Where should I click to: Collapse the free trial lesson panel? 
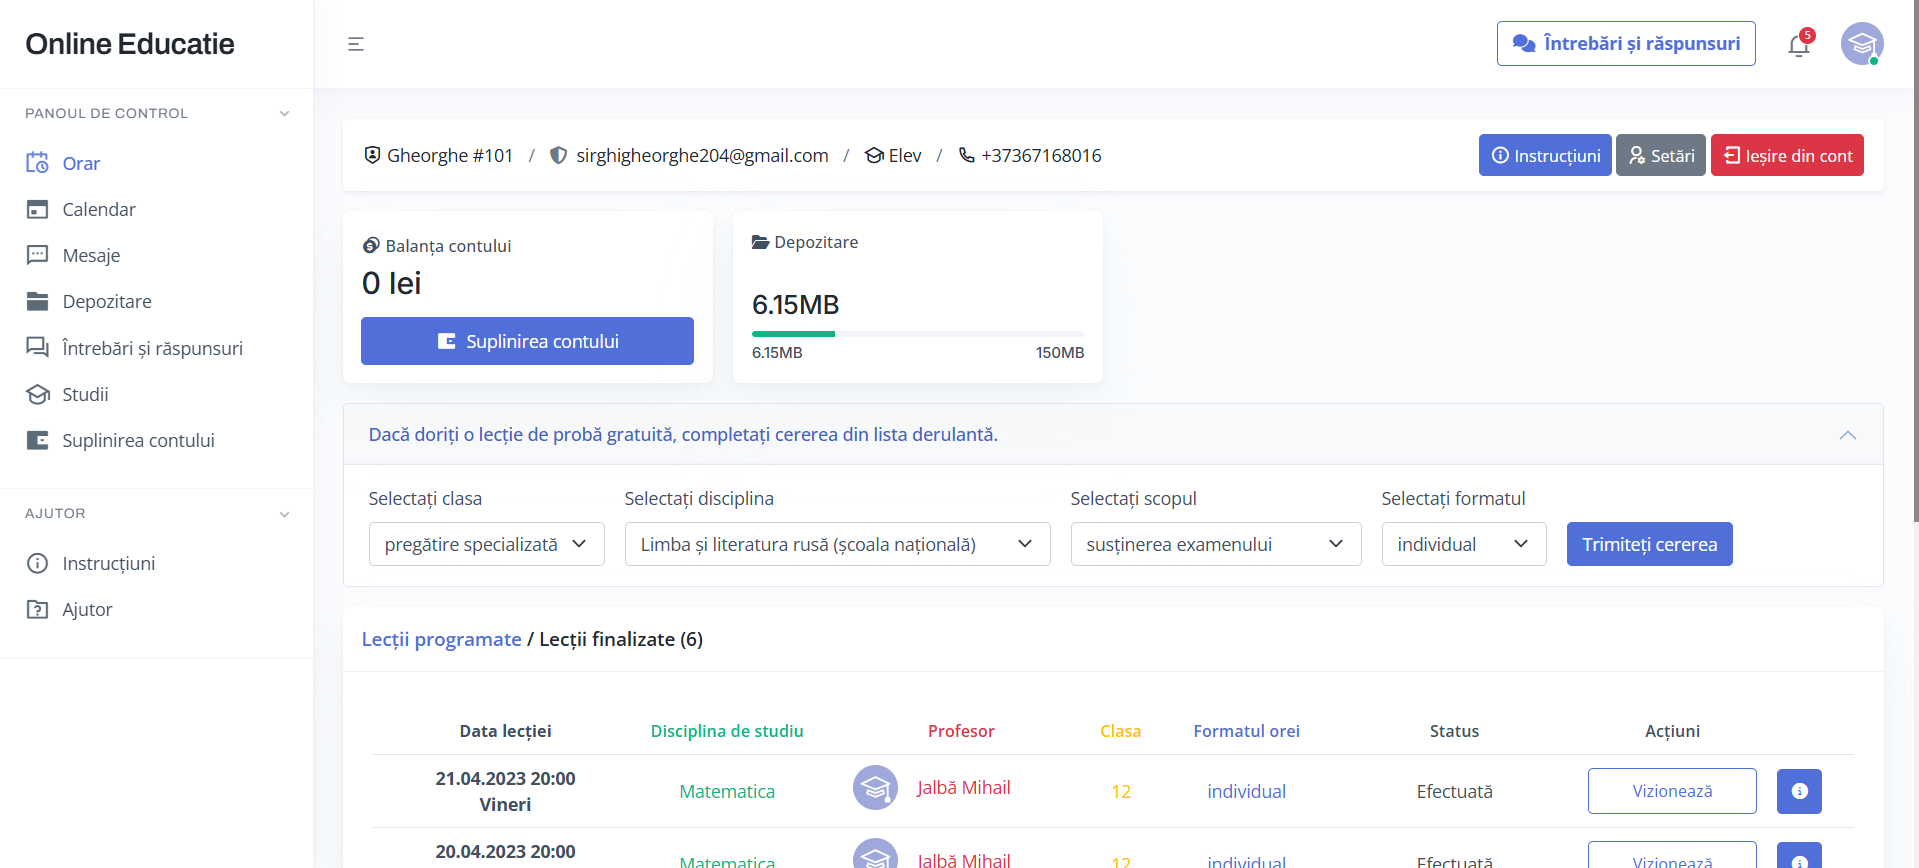[1847, 435]
